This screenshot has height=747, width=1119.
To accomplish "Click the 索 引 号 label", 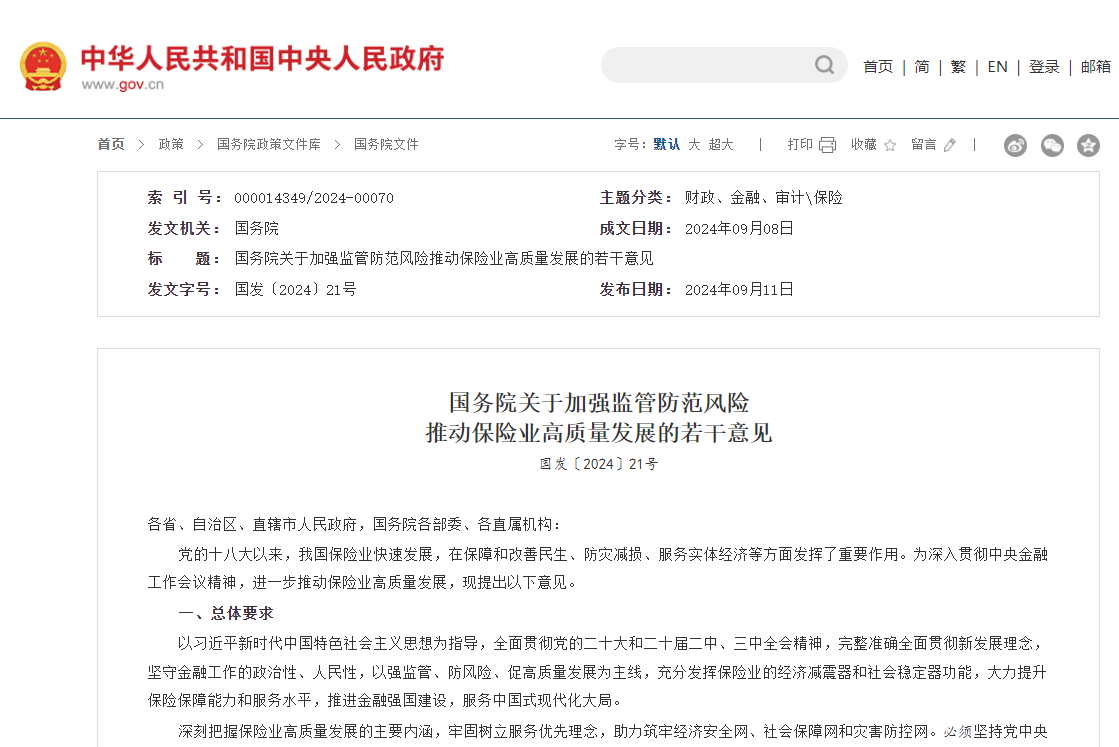I will tap(185, 198).
